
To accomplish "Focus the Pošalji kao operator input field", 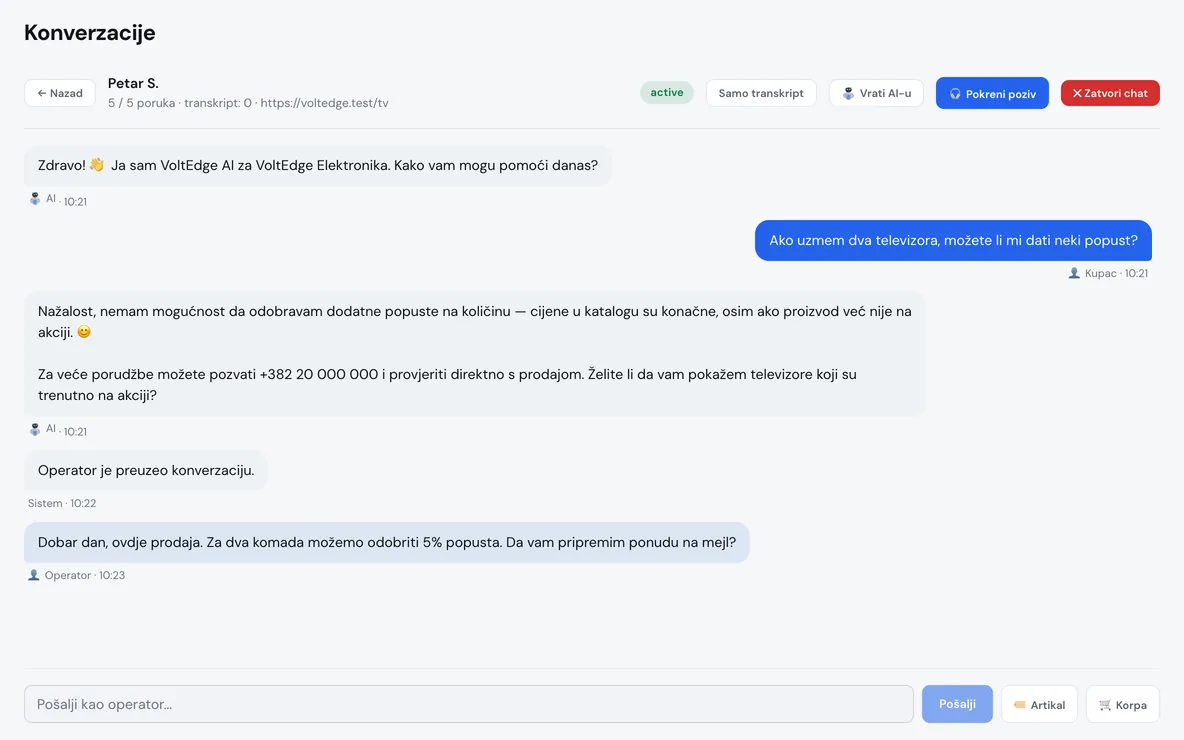I will pyautogui.click(x=469, y=704).
